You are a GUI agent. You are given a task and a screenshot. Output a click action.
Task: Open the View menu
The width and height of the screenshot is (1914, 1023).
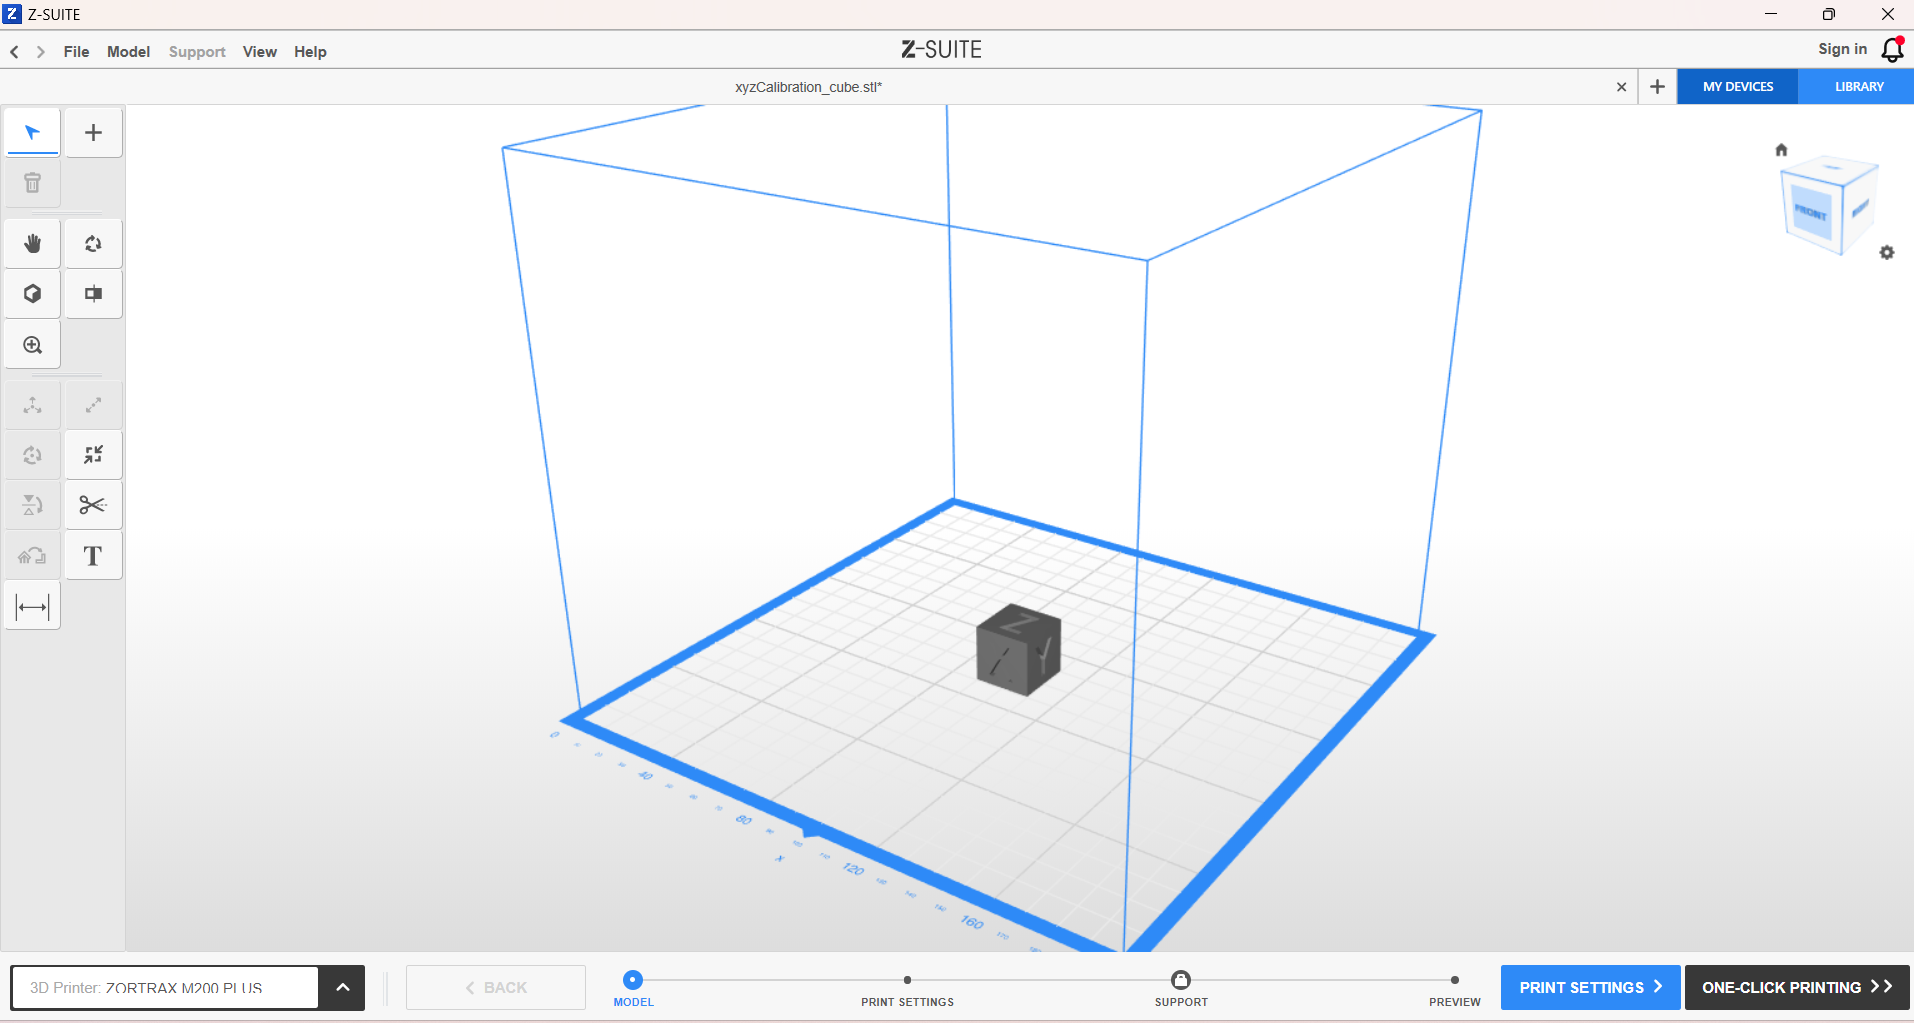tap(260, 52)
